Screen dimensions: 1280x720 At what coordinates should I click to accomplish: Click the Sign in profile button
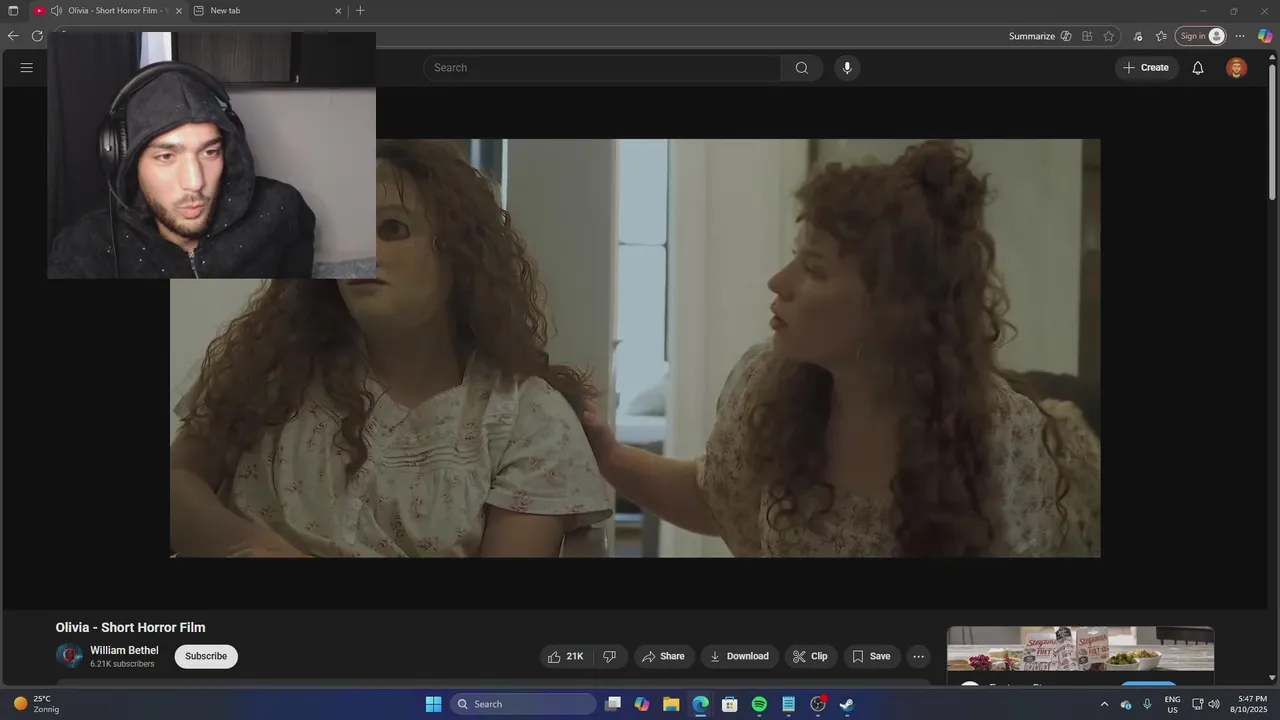[x=1200, y=36]
